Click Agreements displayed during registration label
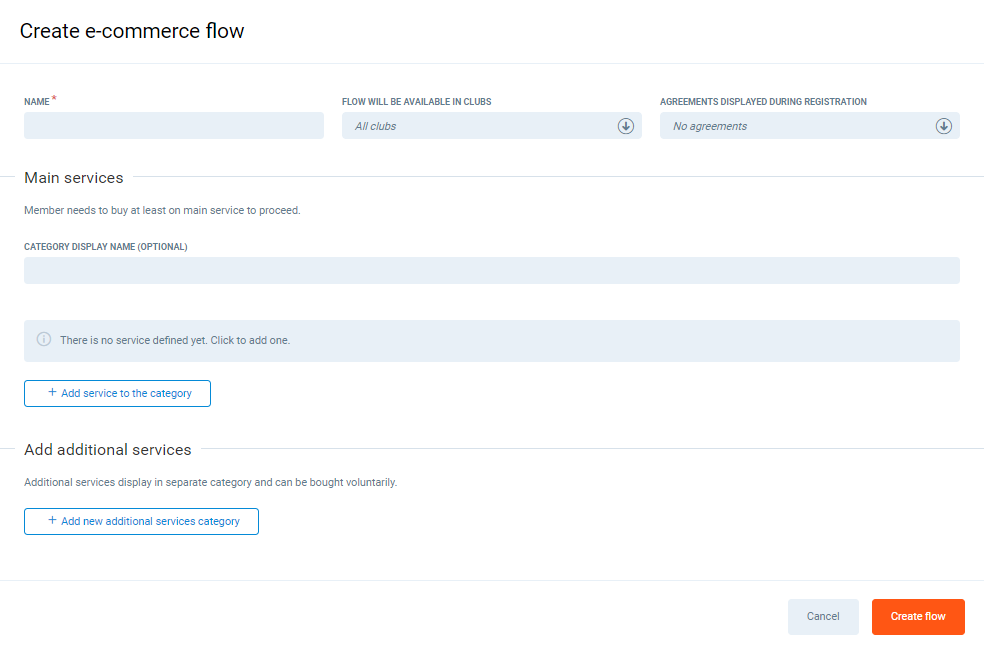This screenshot has width=984, height=652. [762, 102]
